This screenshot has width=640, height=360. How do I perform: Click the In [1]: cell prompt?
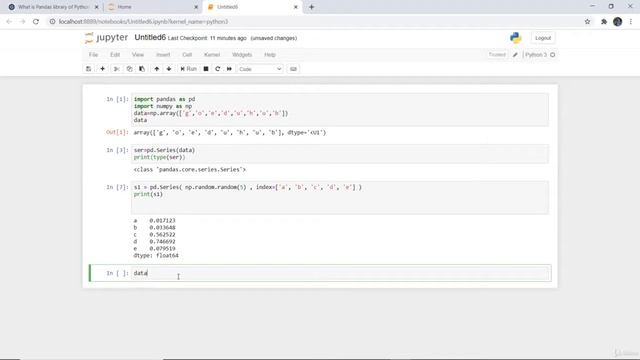[x=117, y=99]
